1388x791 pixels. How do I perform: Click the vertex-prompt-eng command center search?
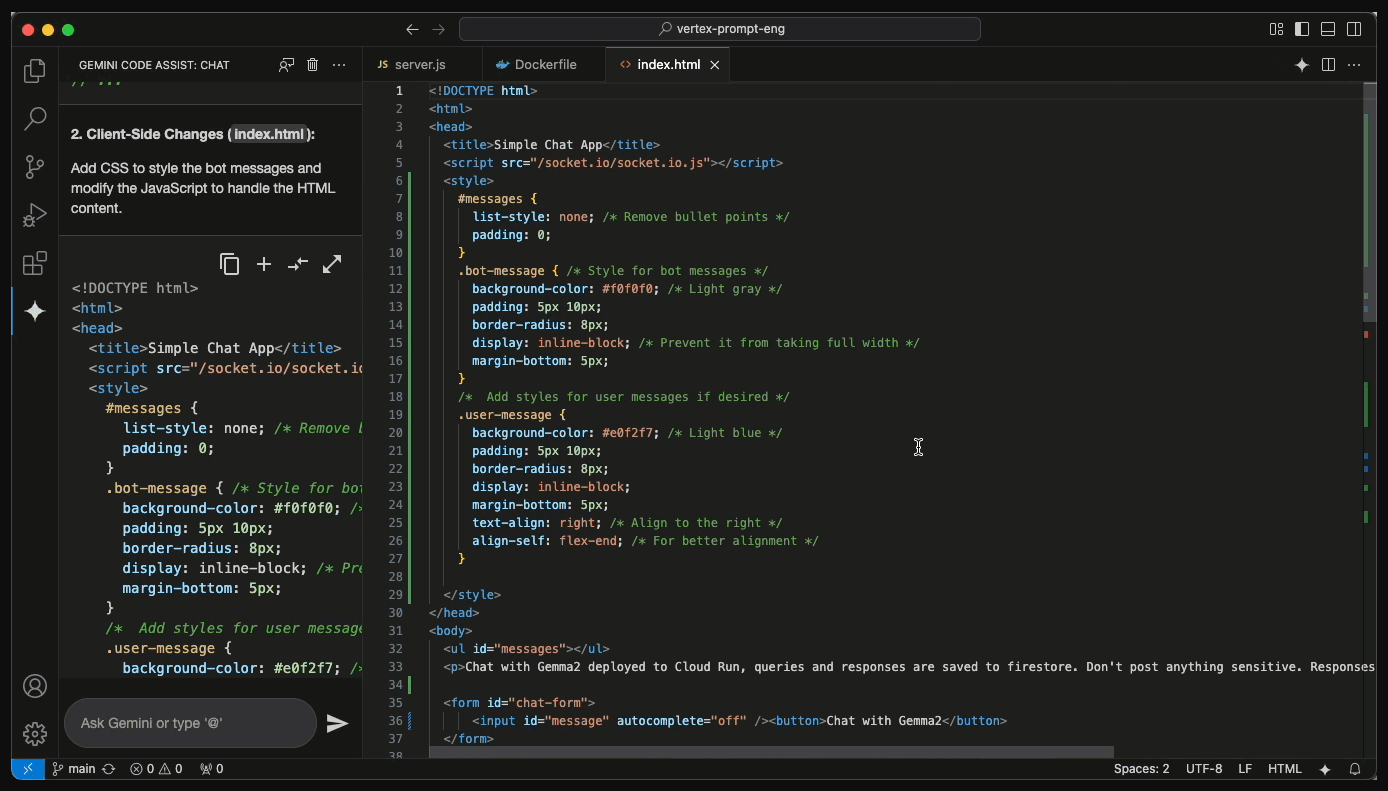[x=720, y=29]
